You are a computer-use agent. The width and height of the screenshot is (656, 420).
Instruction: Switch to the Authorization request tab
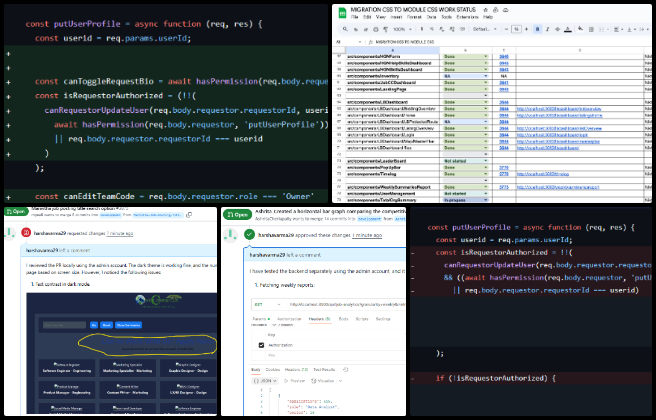click(290, 319)
